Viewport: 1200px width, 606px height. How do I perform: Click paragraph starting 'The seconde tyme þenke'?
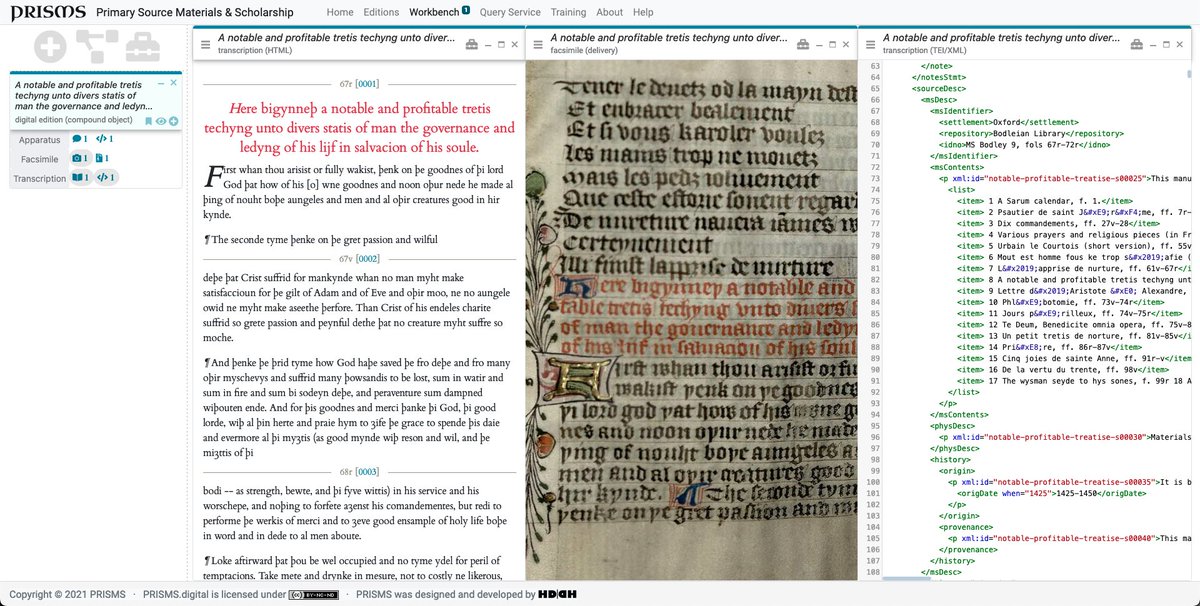320,239
